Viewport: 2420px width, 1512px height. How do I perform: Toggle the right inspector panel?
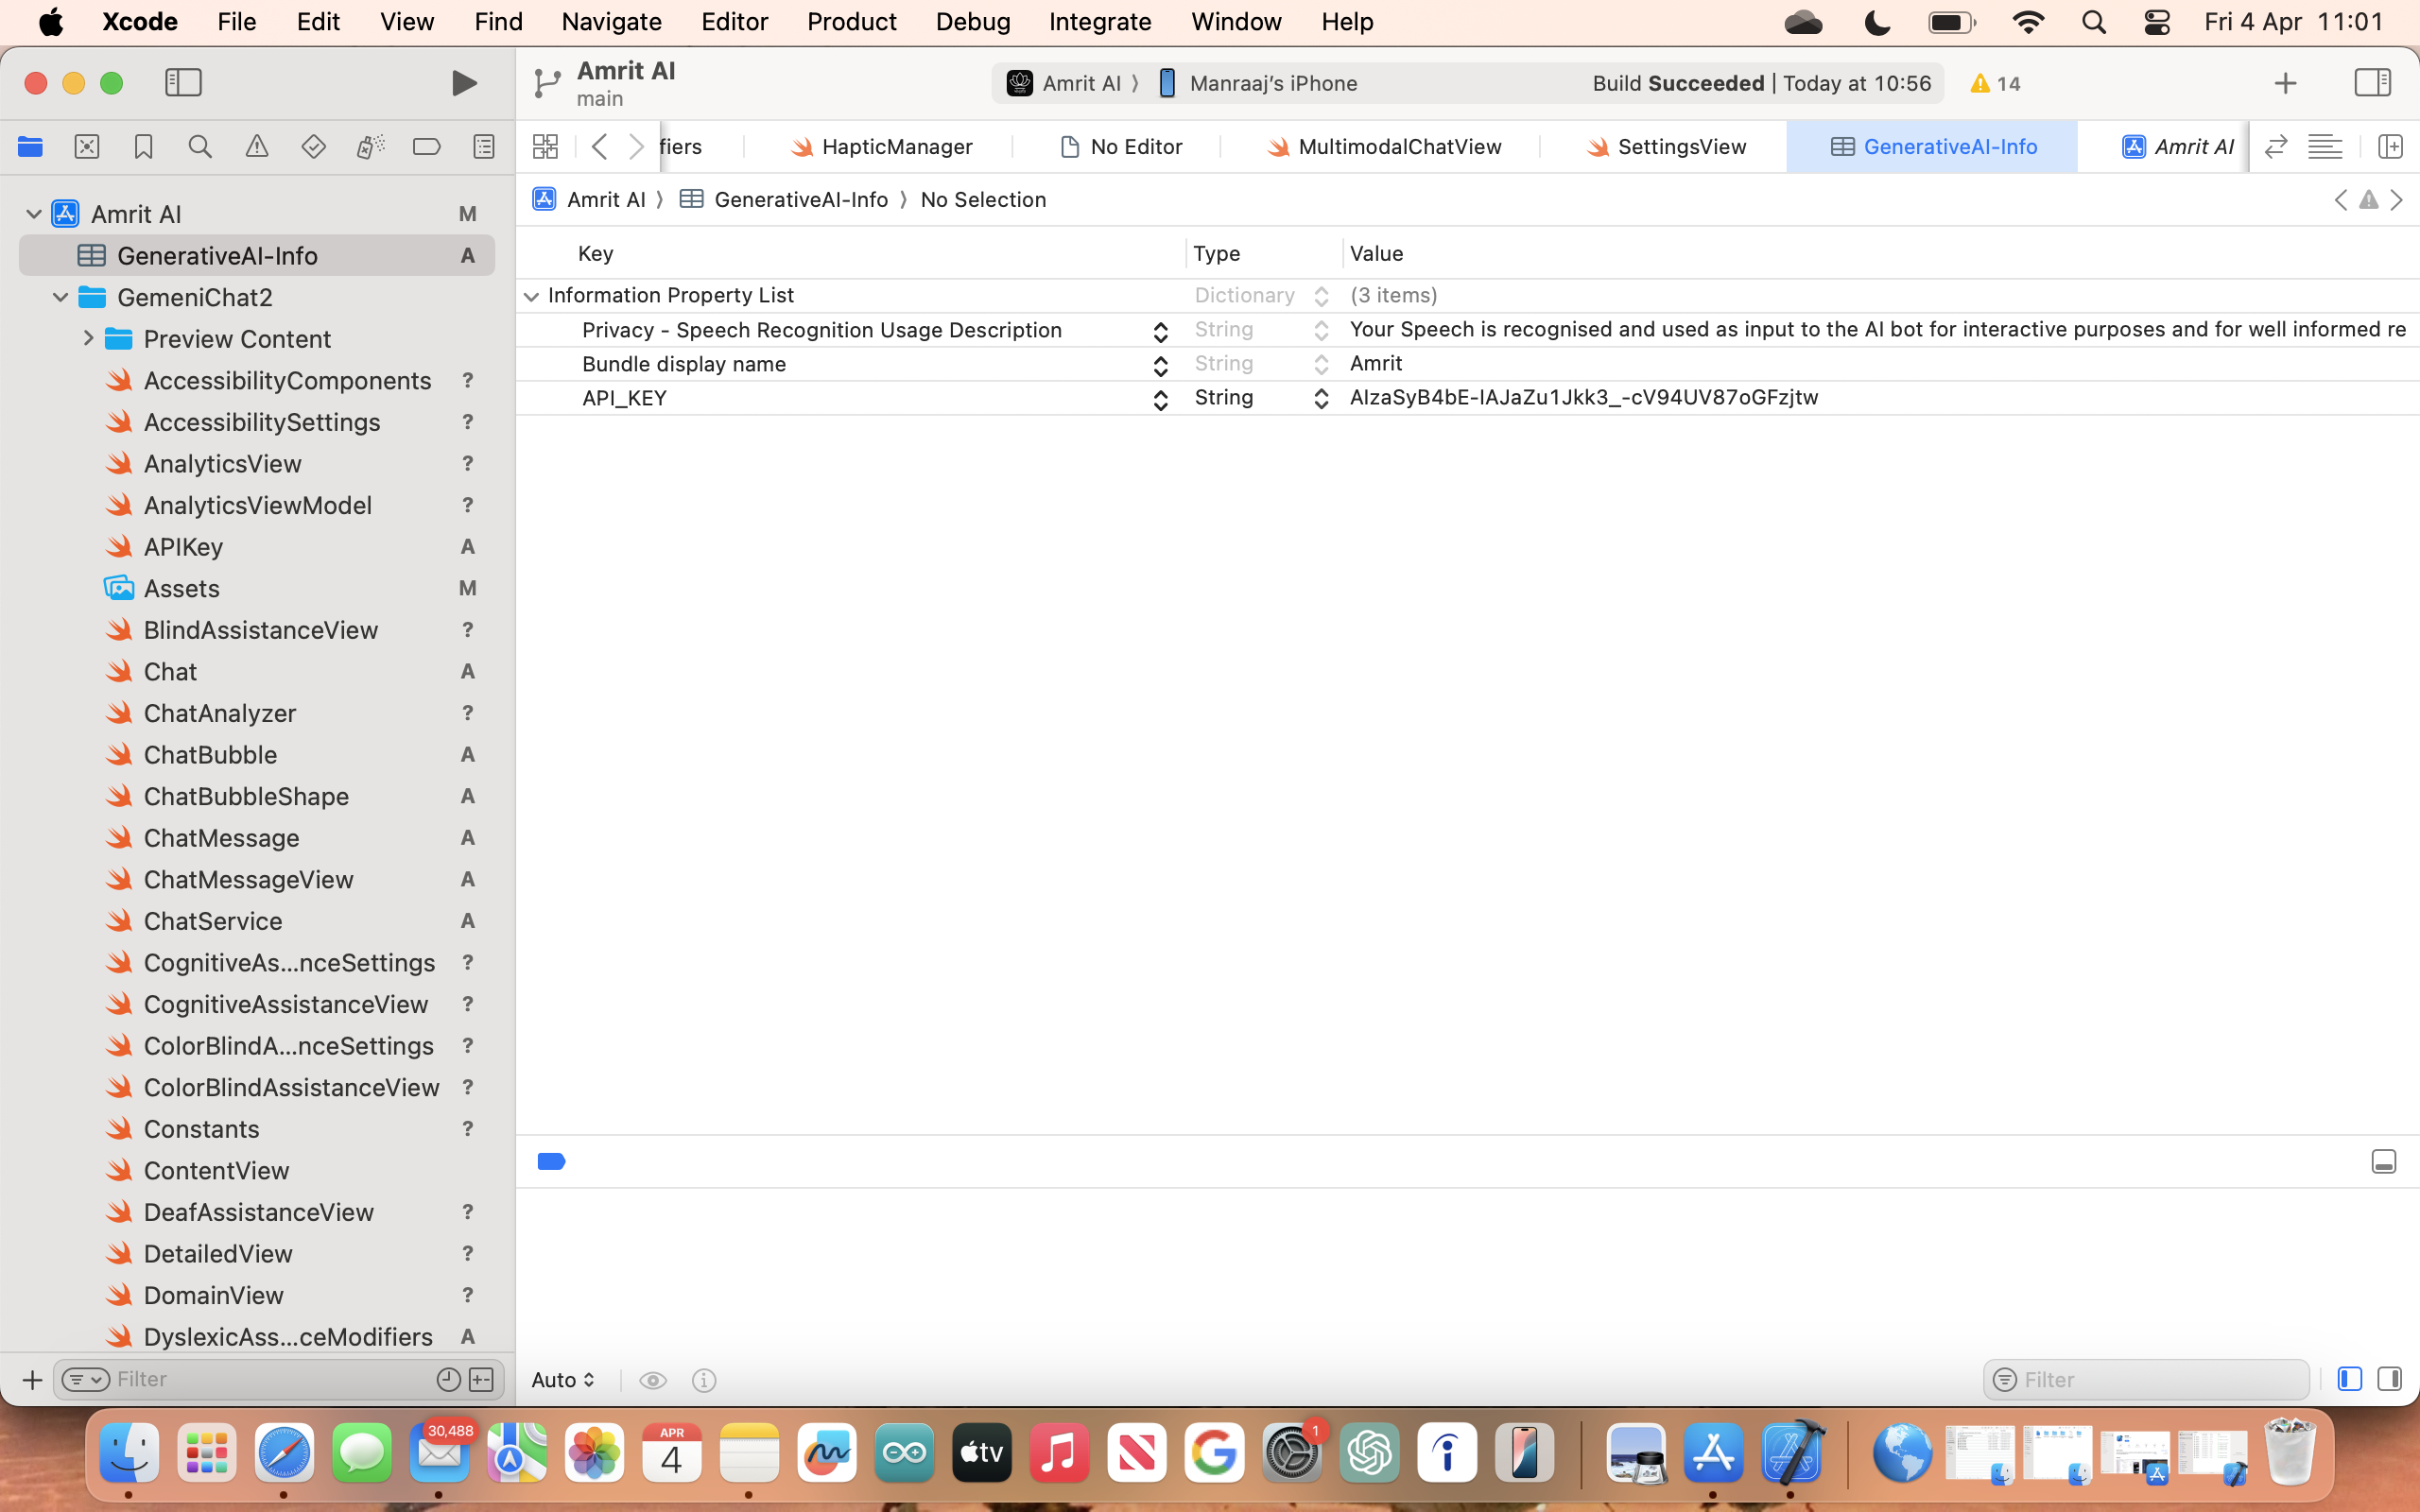click(x=2372, y=83)
